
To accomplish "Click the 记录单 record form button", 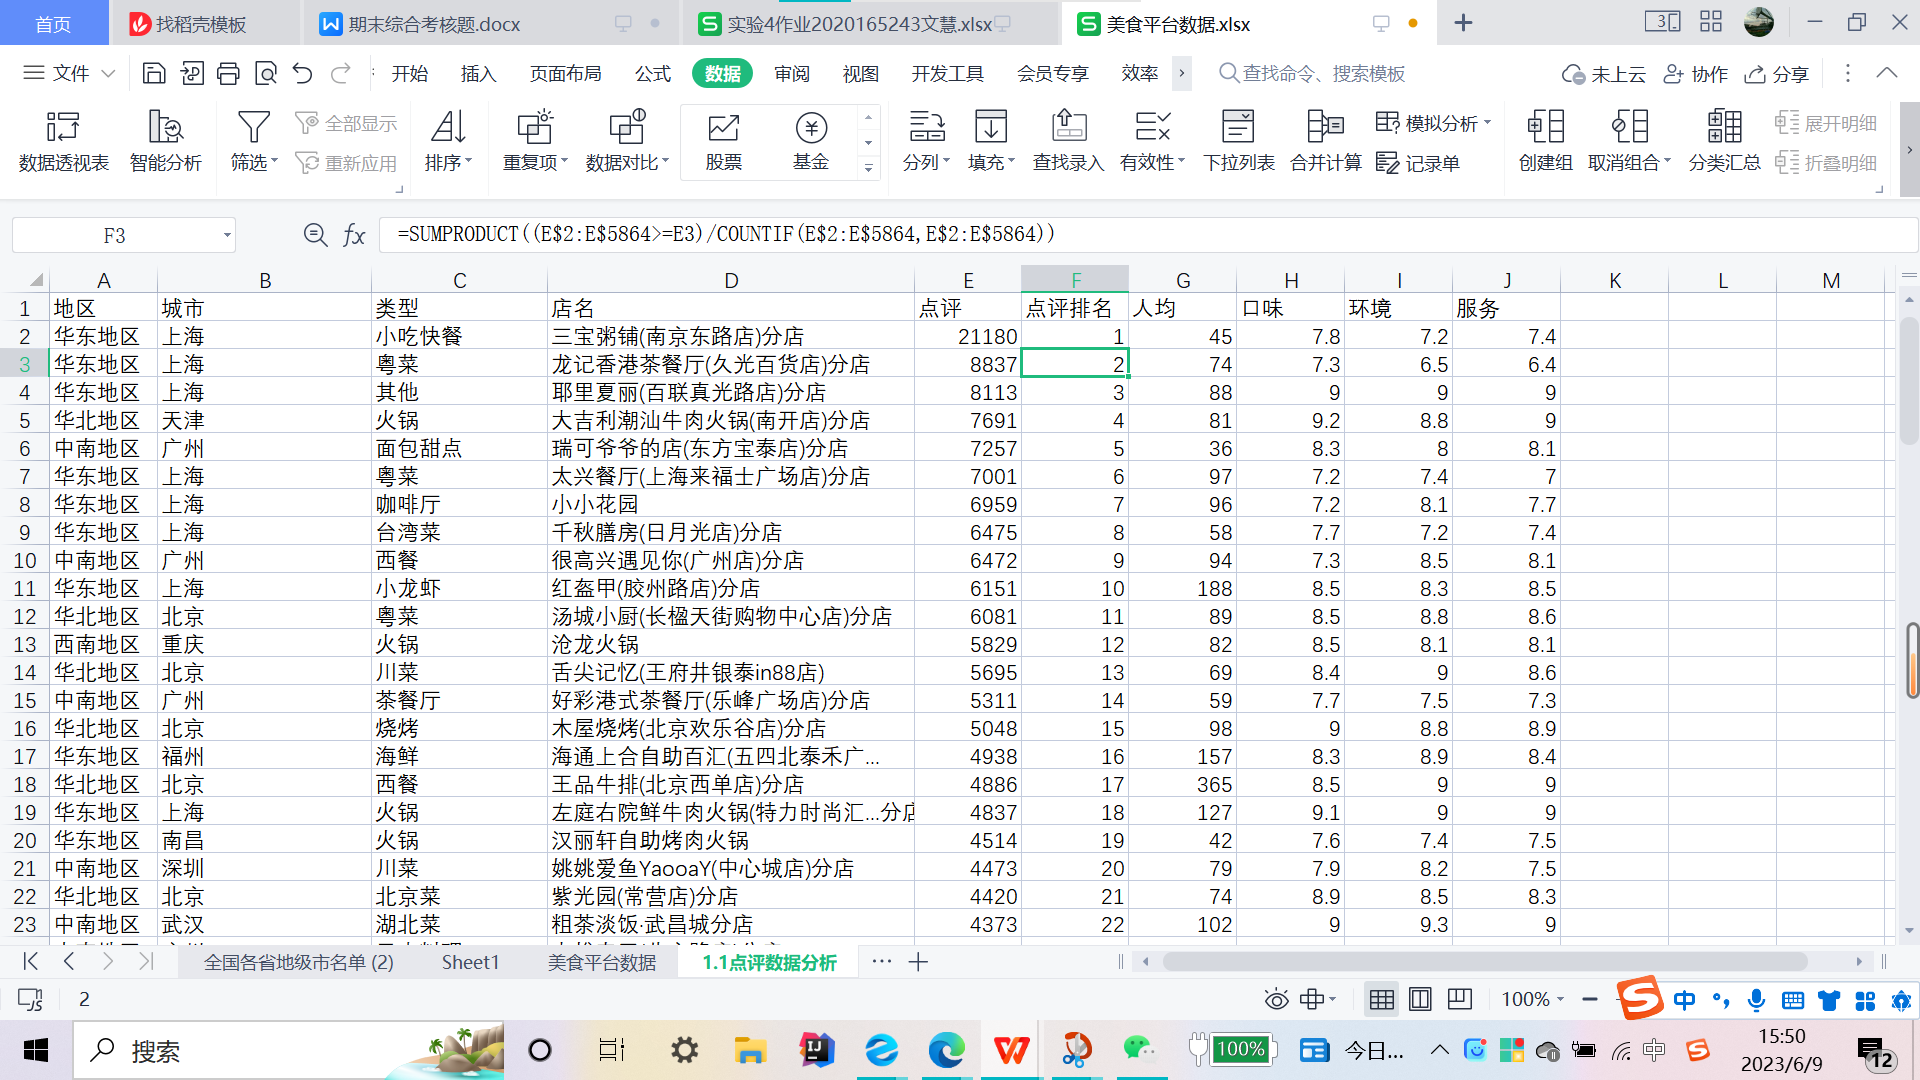I will pos(1418,163).
